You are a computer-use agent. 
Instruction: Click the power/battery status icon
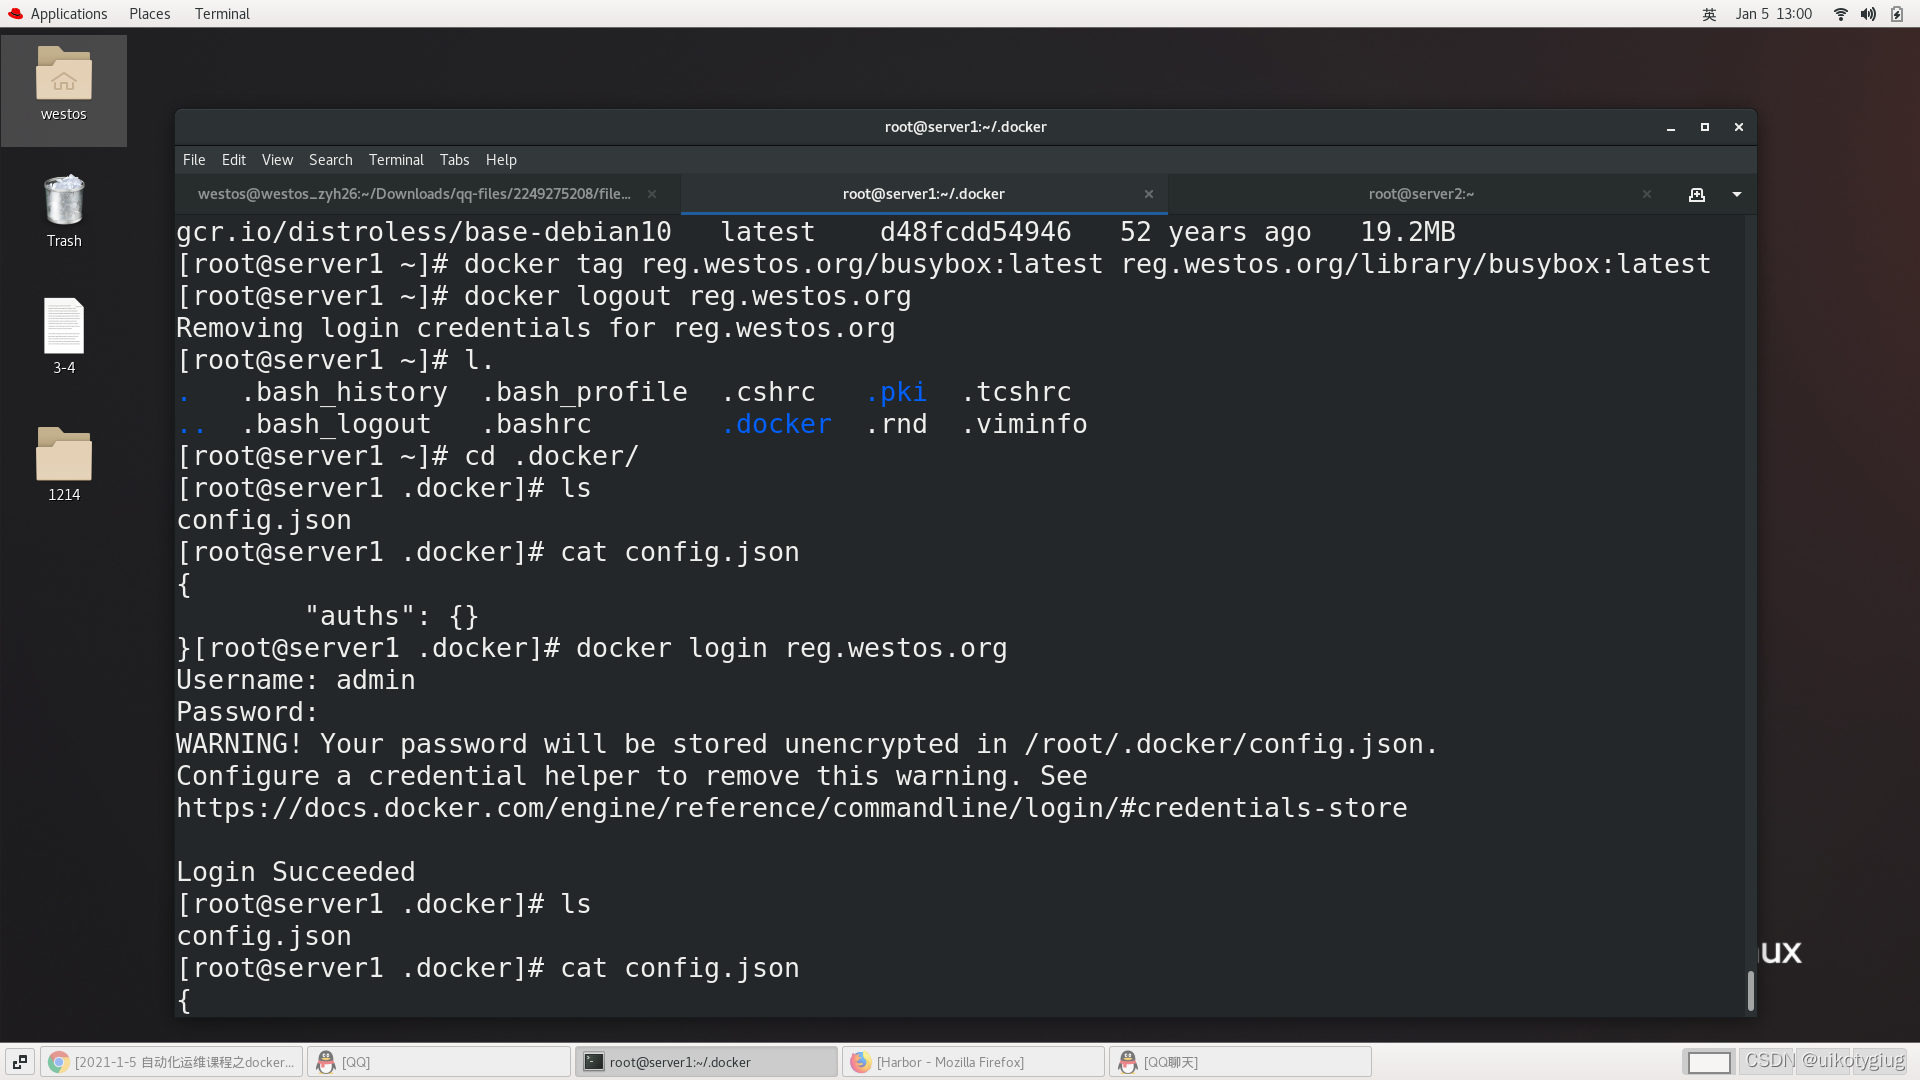(1895, 13)
